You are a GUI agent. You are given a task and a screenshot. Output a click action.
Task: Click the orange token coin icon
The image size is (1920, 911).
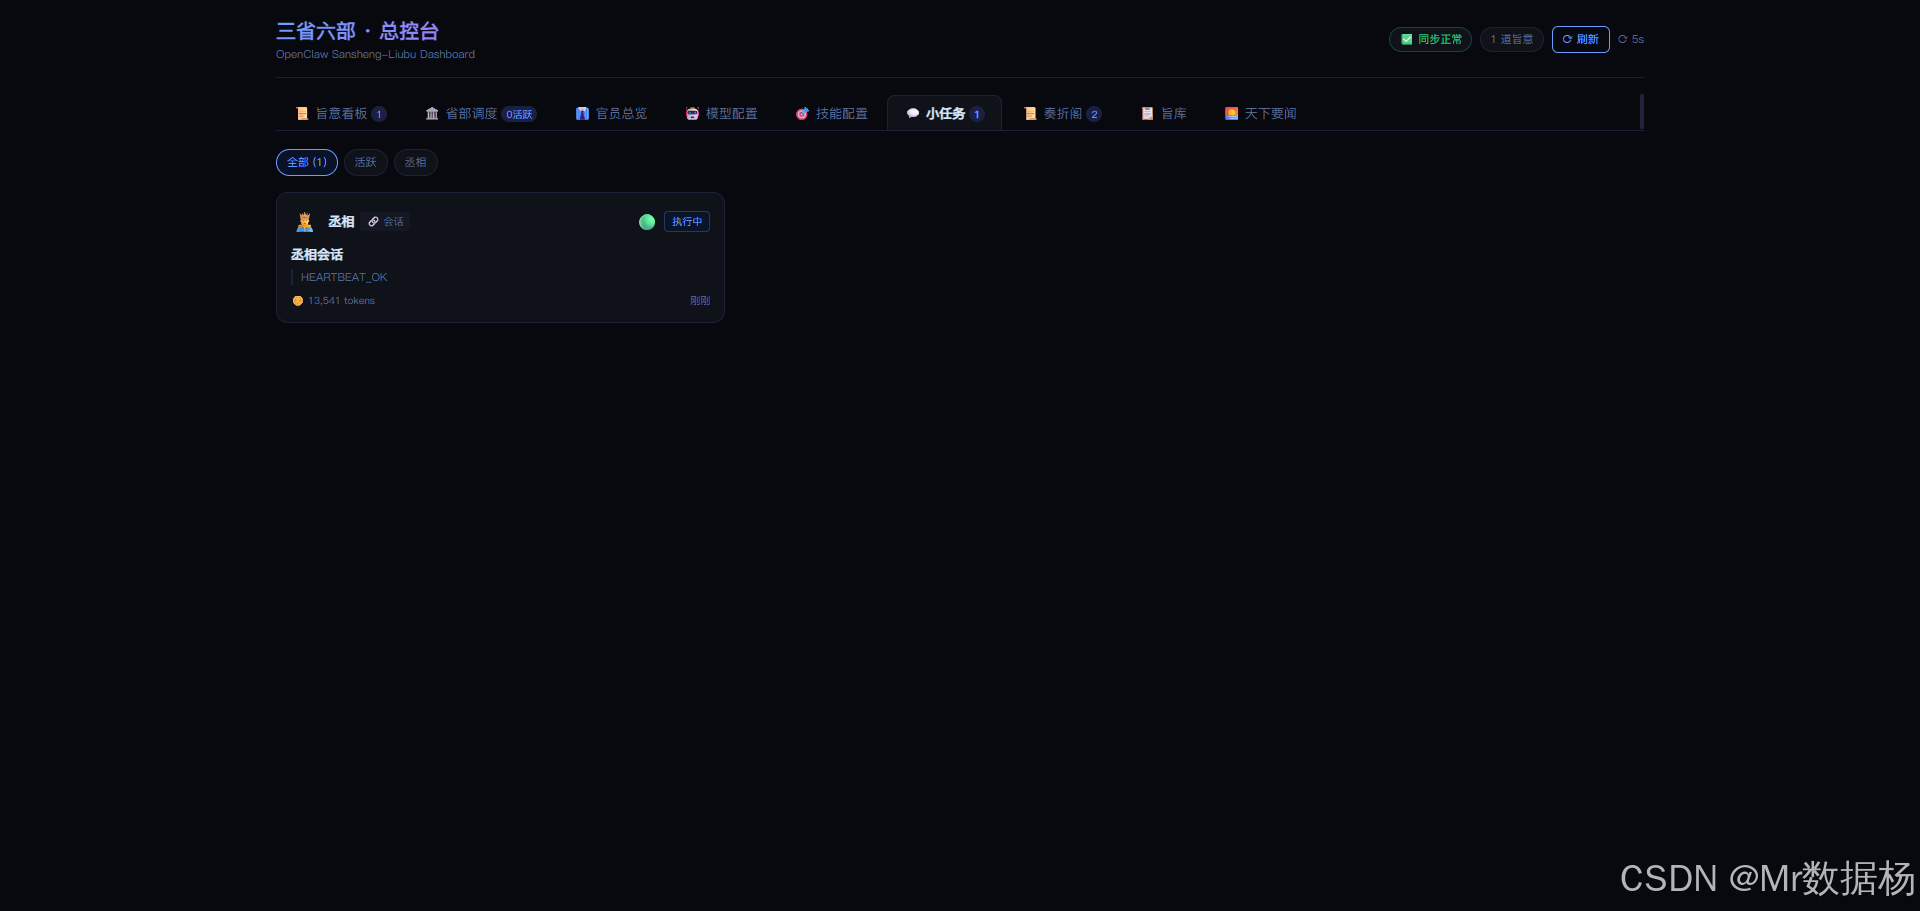pos(298,301)
